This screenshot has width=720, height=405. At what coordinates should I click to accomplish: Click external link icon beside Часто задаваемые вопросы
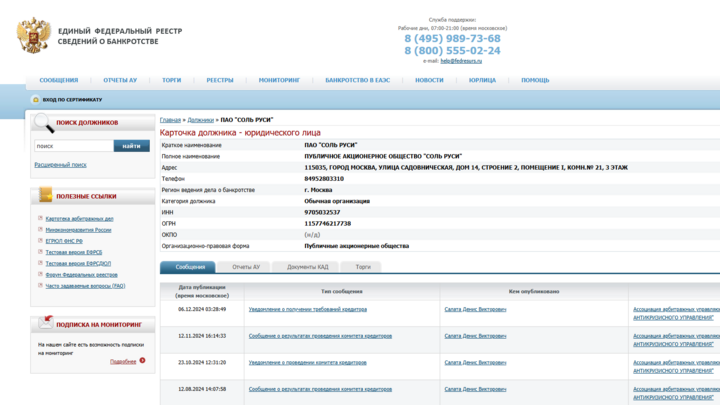pos(40,285)
